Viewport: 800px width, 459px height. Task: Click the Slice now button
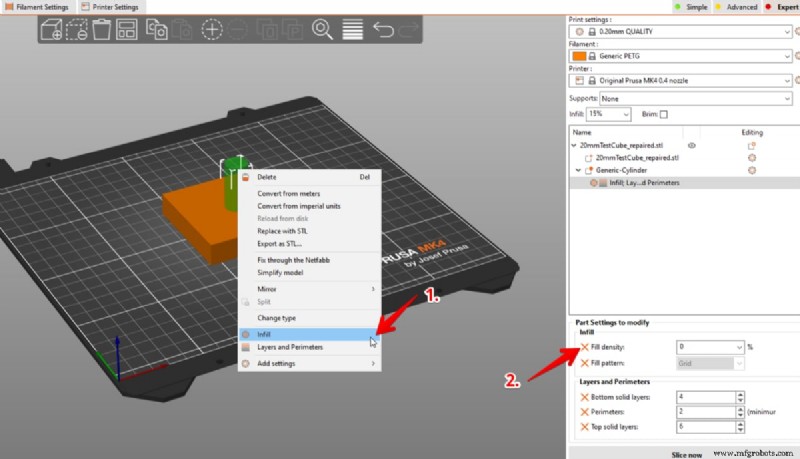tap(686, 454)
